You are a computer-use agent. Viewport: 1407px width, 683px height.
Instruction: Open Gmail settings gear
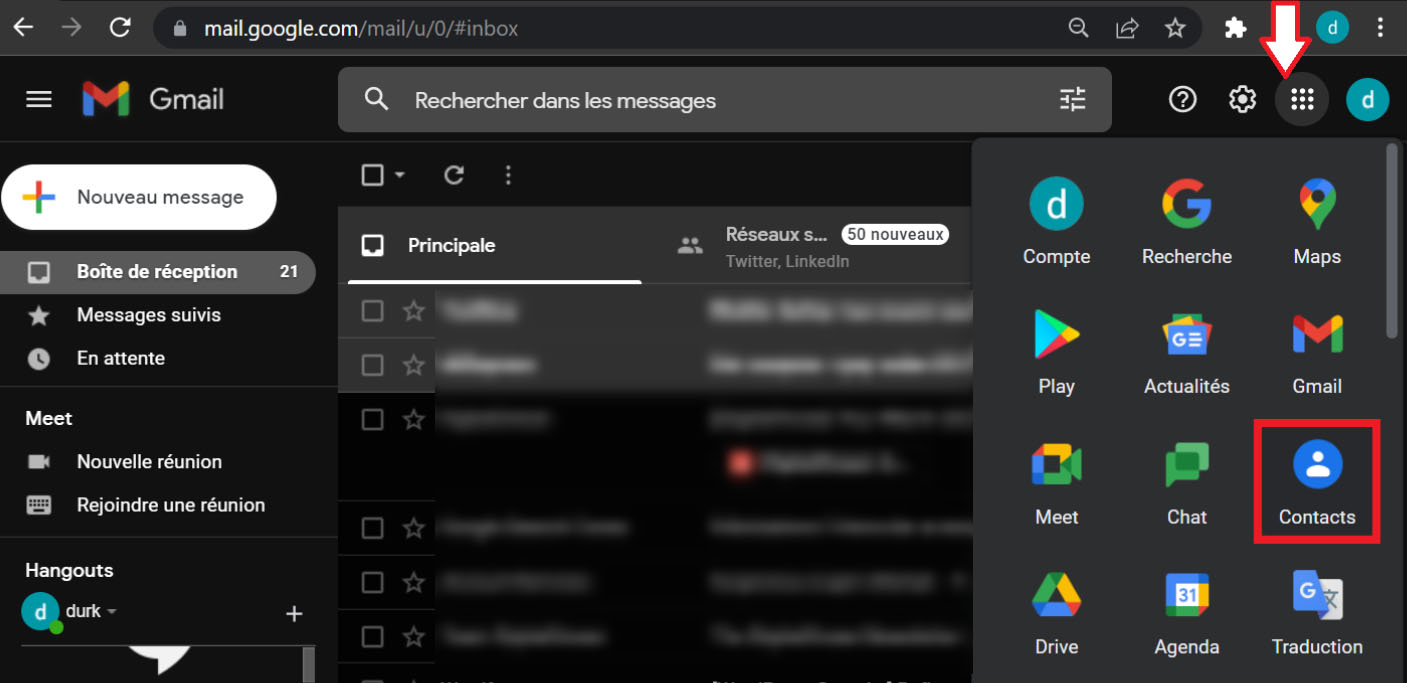[1241, 99]
